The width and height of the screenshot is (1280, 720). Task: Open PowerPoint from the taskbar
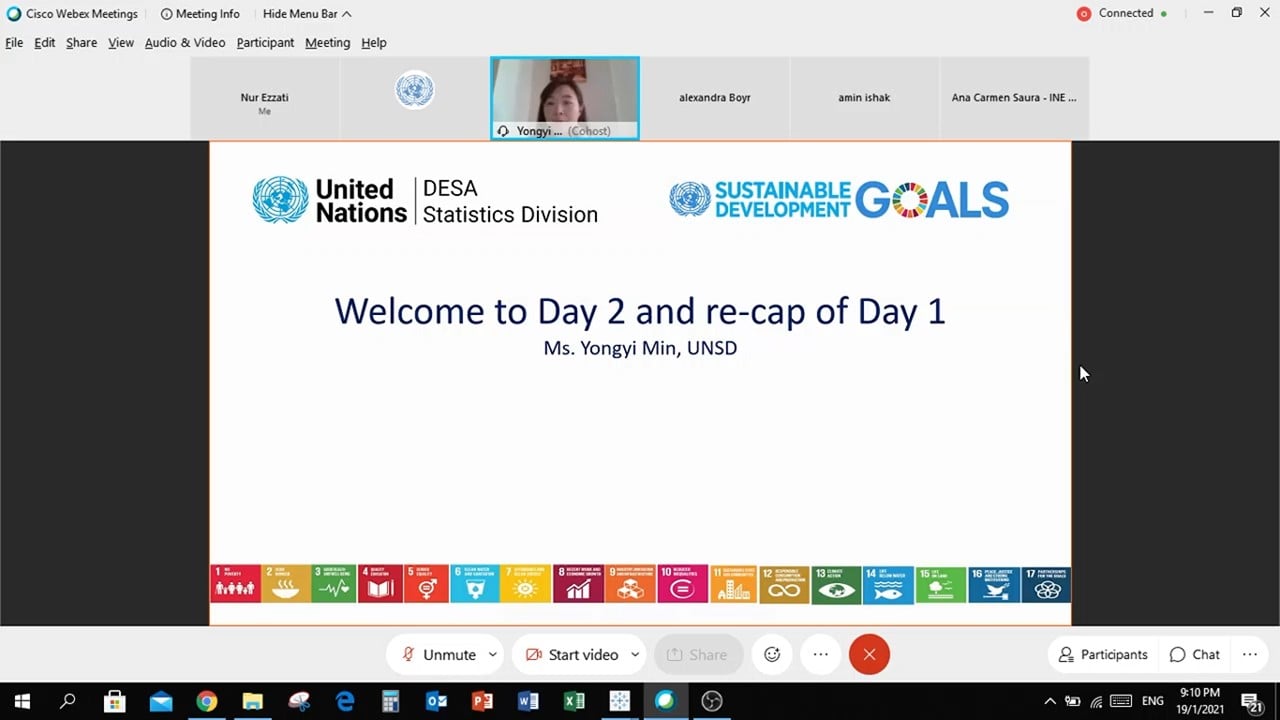tap(482, 701)
